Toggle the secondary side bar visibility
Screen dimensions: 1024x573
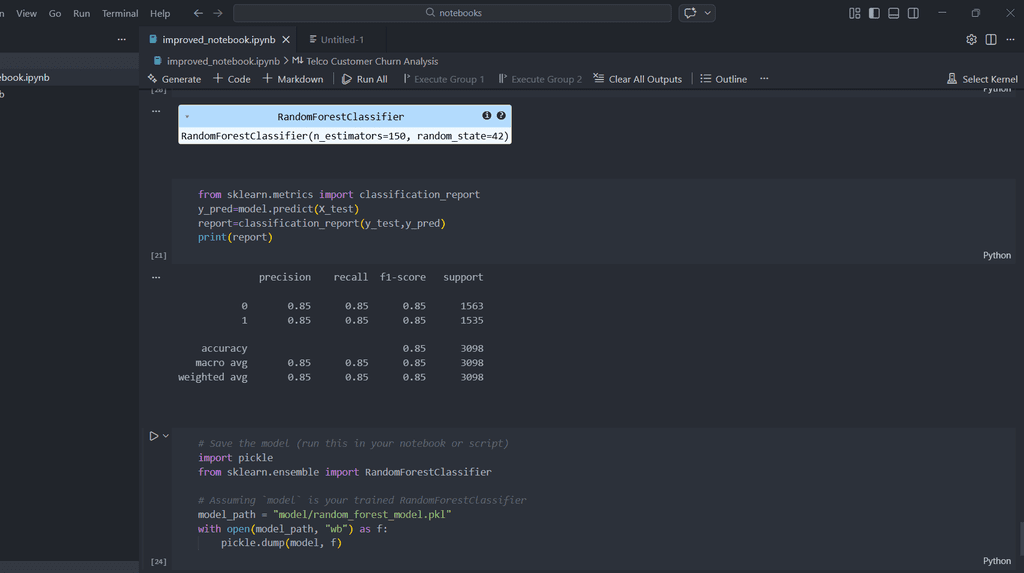coord(914,13)
